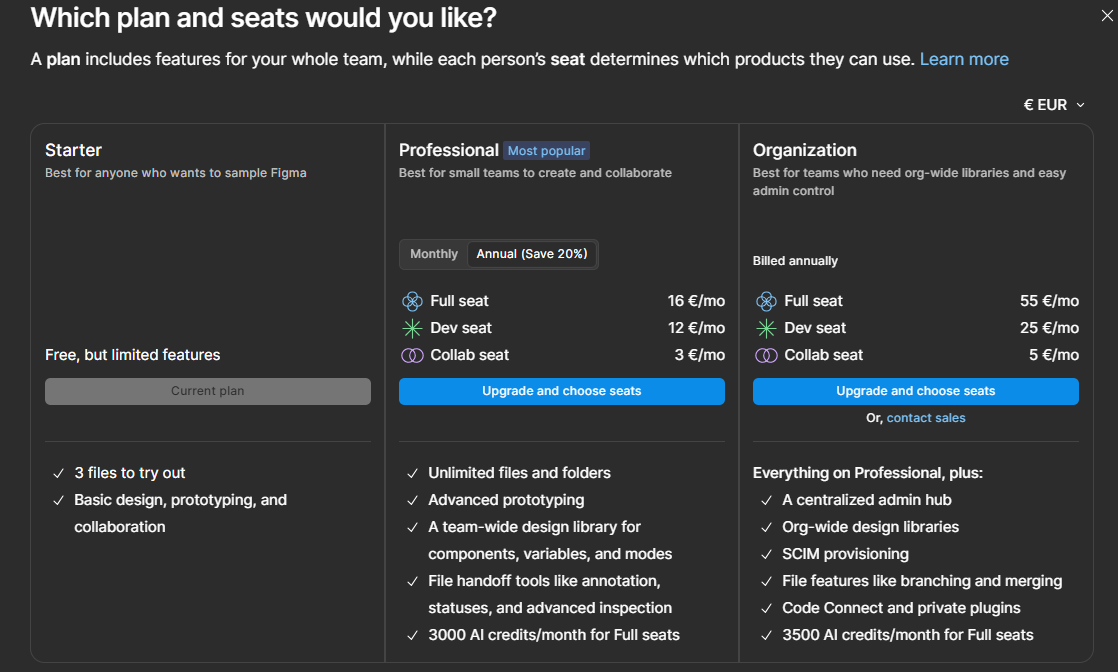The width and height of the screenshot is (1118, 672).
Task: Select Annual (Save 20%) billing
Action: (x=531, y=254)
